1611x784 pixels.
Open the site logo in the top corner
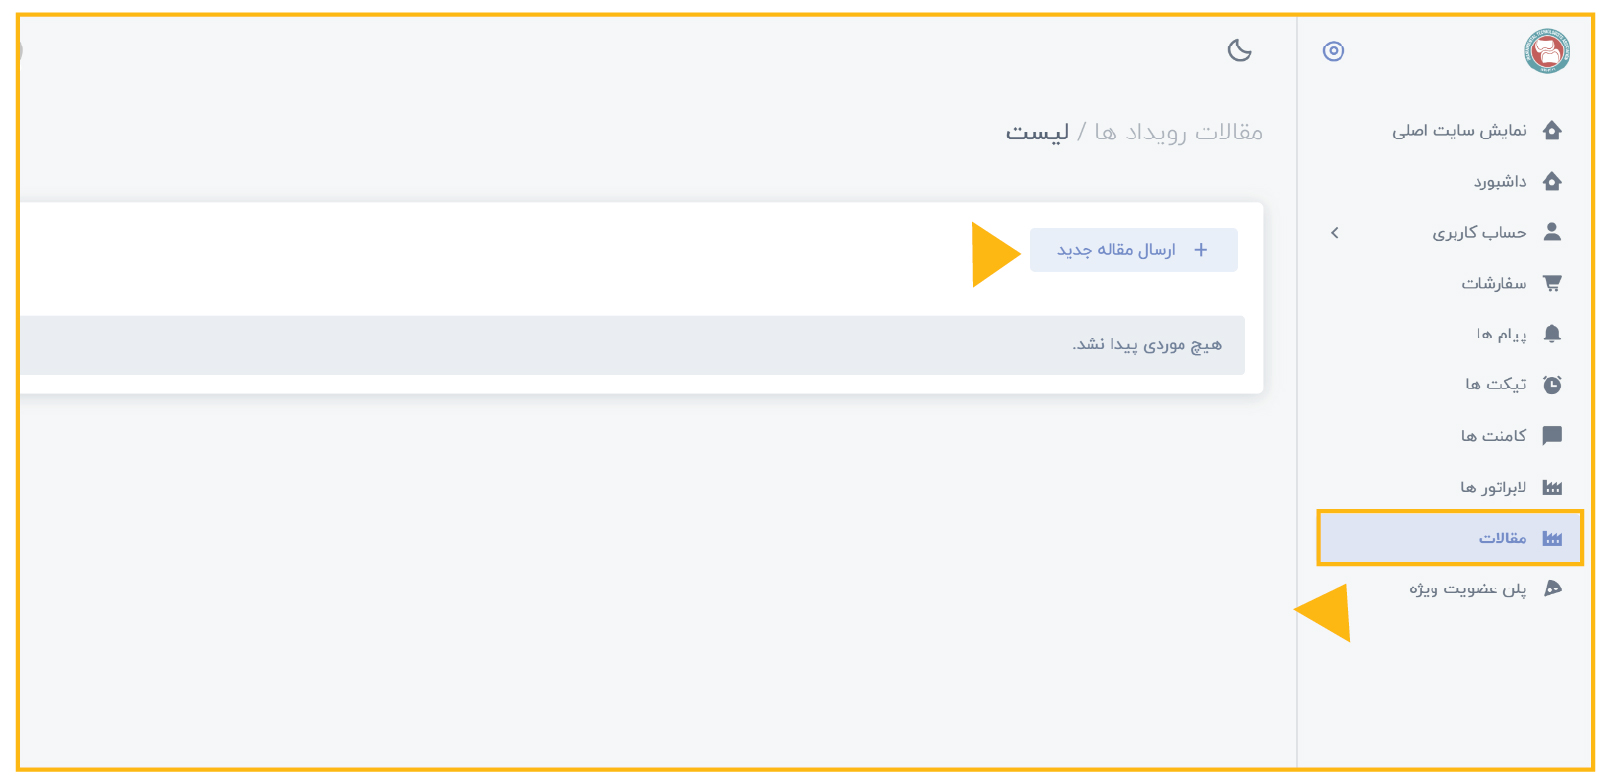(1547, 51)
